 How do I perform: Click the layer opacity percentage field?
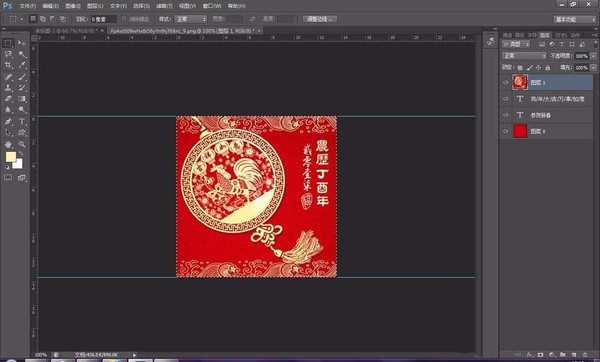(x=581, y=56)
